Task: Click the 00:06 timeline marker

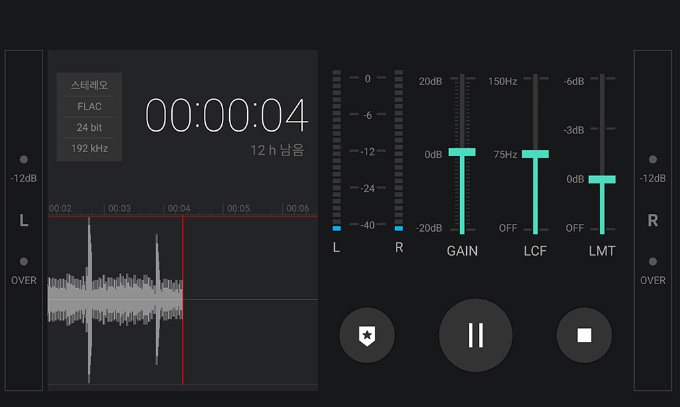Action: 298,208
